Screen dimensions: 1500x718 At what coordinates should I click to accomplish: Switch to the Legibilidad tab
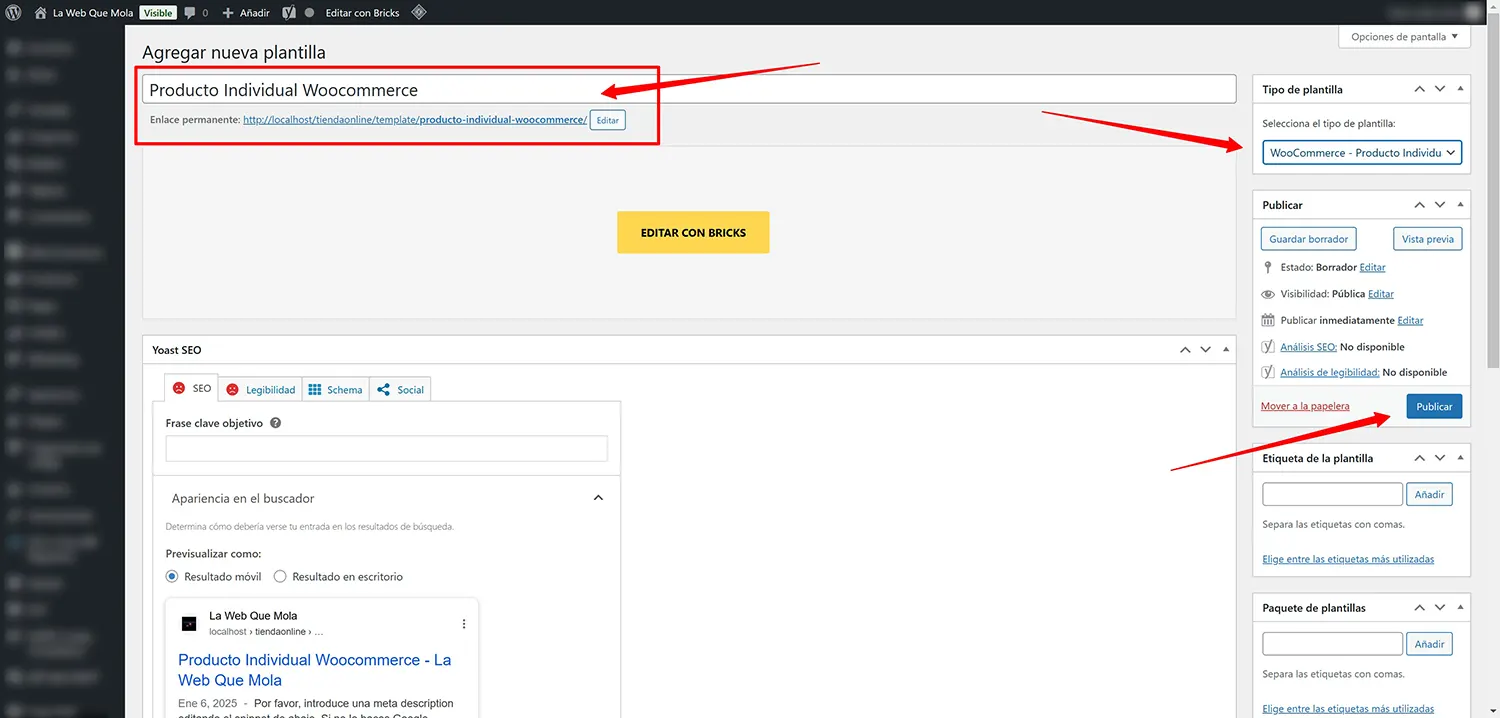(260, 389)
